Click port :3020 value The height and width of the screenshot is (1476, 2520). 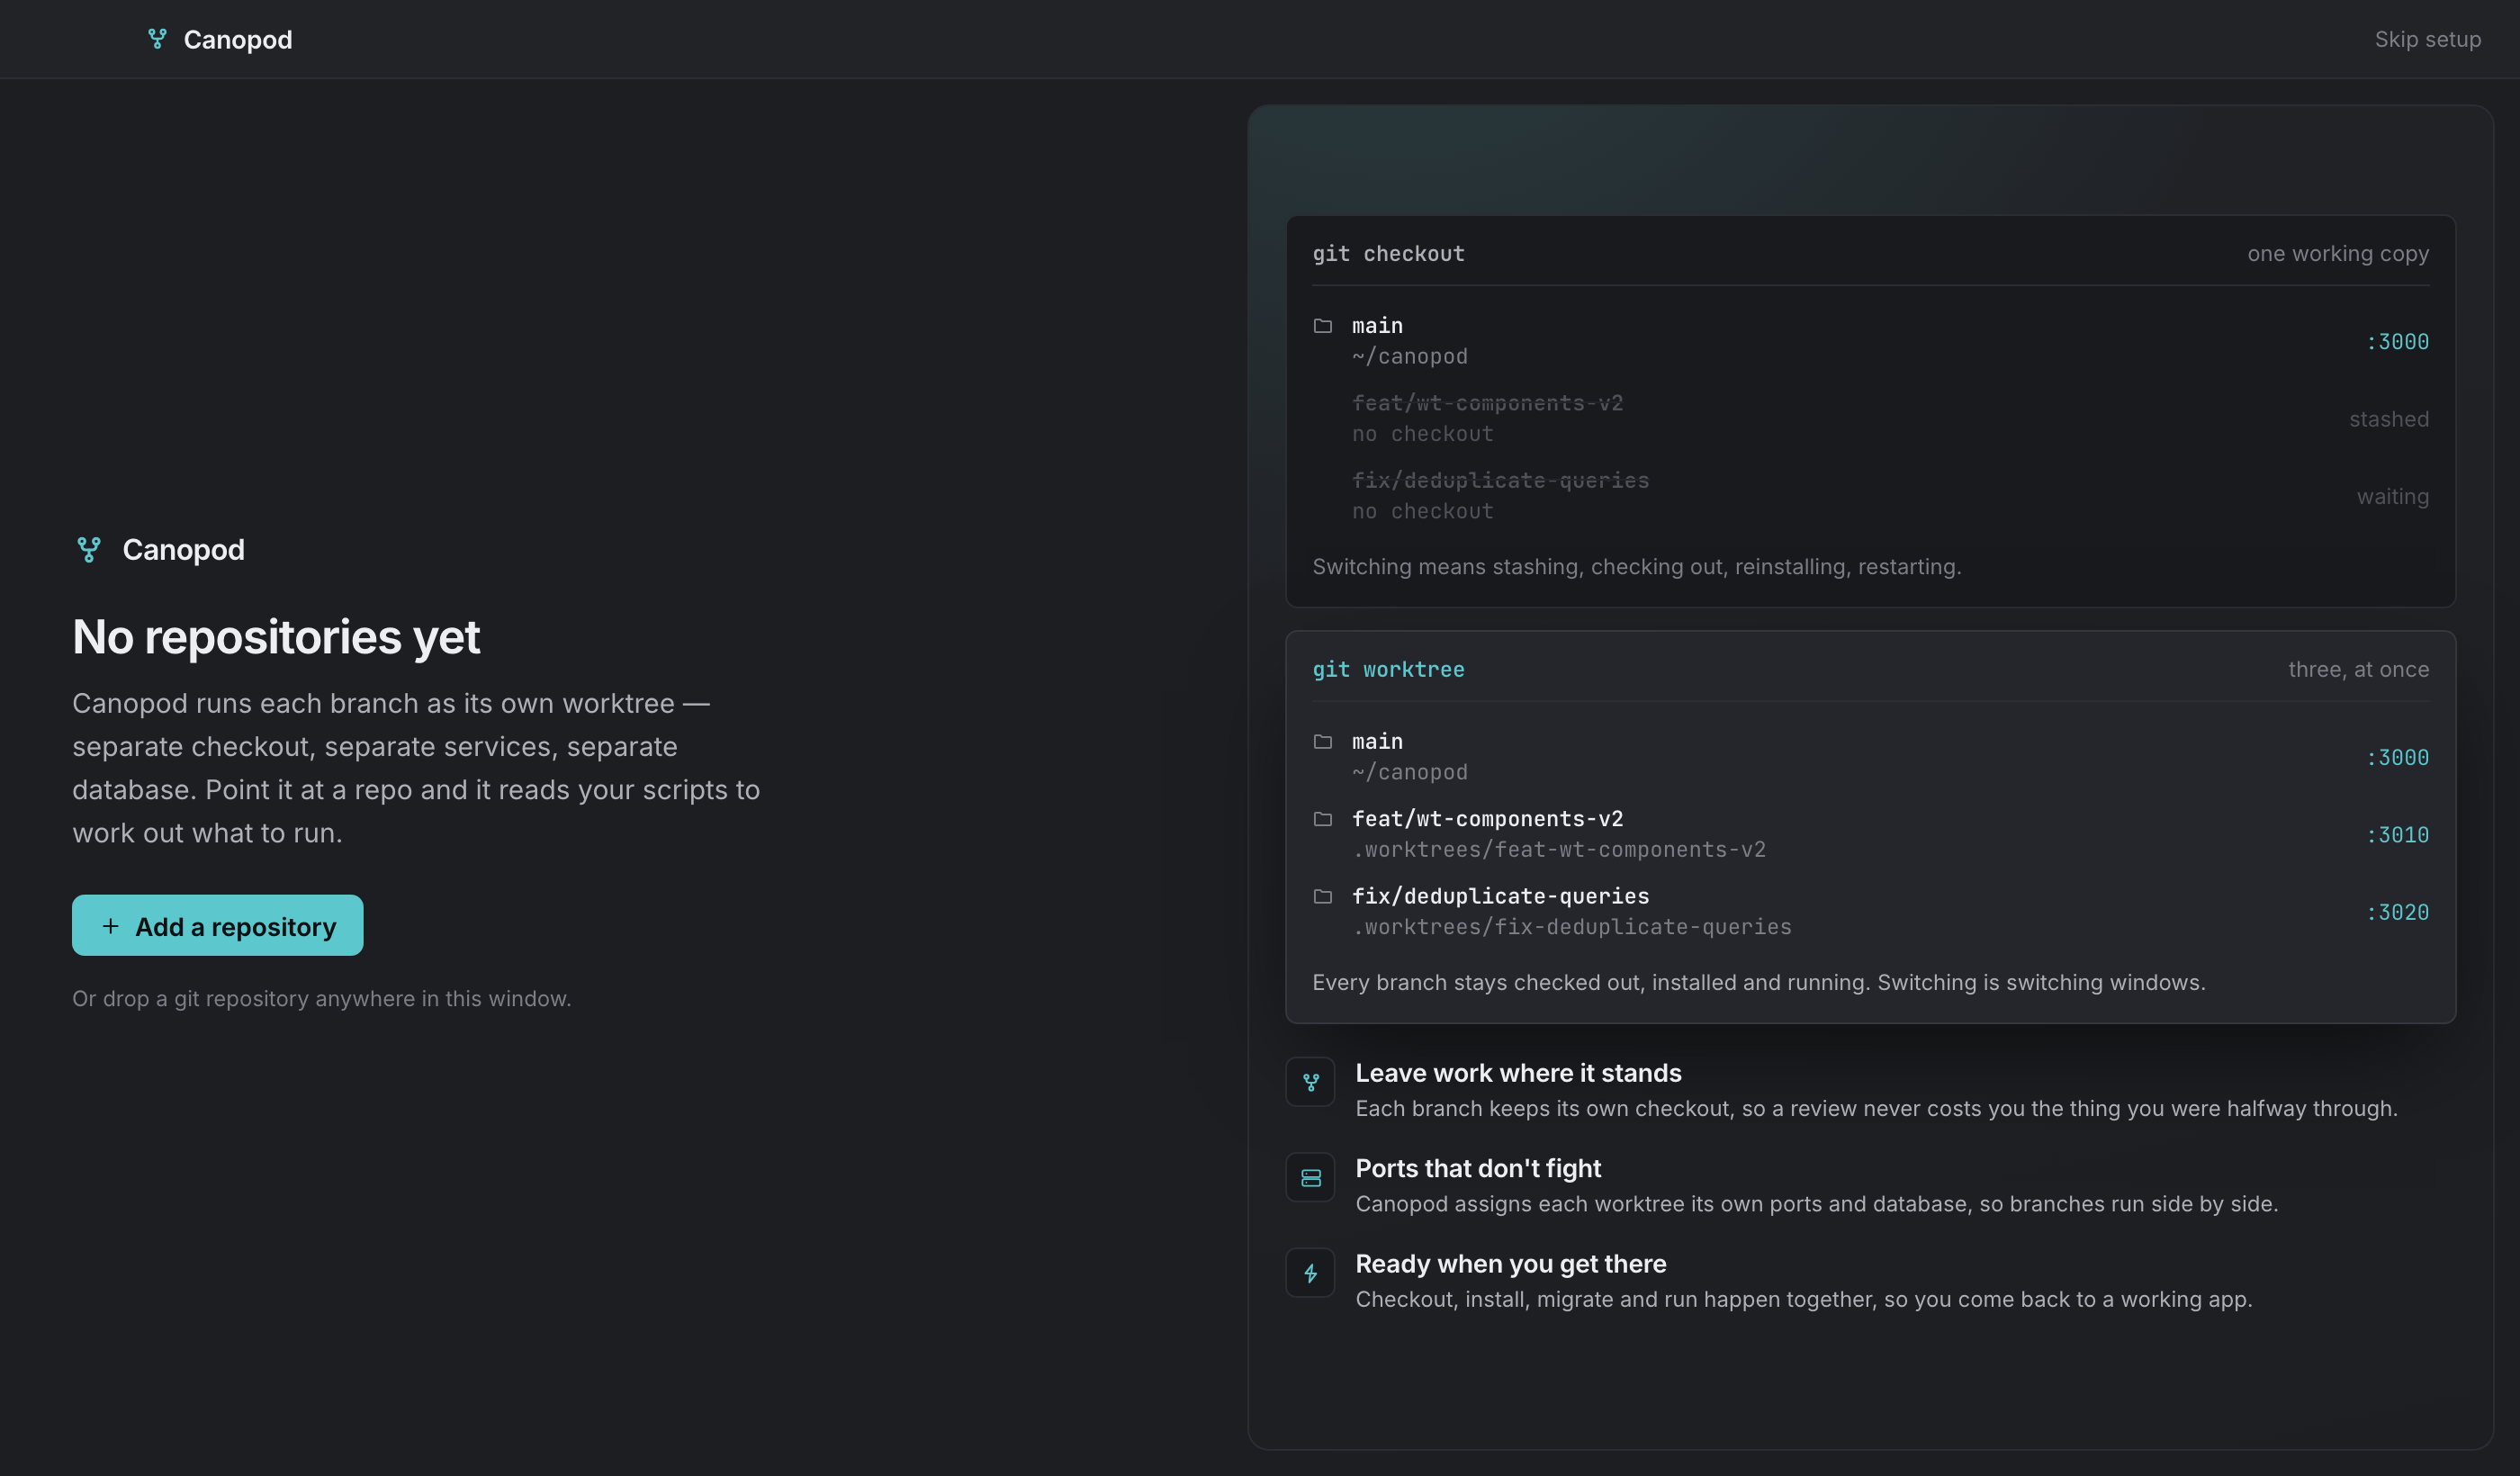[2397, 913]
